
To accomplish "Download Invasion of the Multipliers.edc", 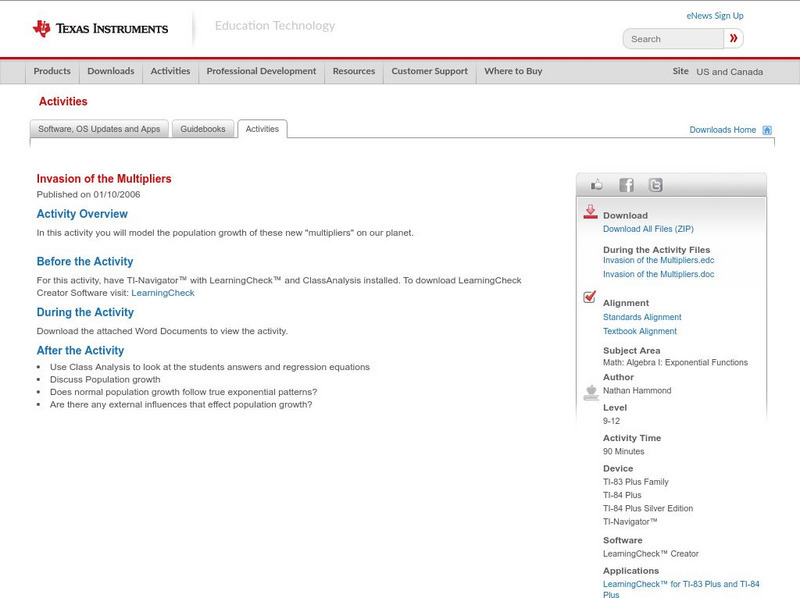I will coord(658,260).
